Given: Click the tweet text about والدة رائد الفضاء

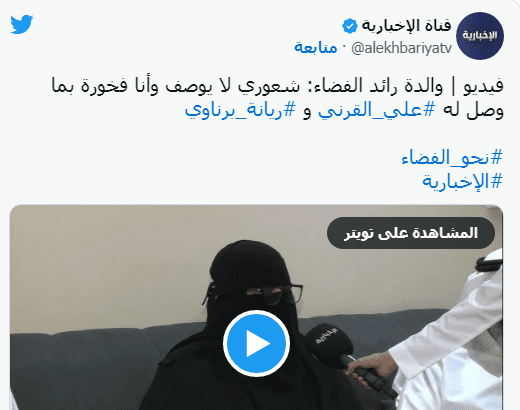Looking at the screenshot, I should tap(277, 98).
